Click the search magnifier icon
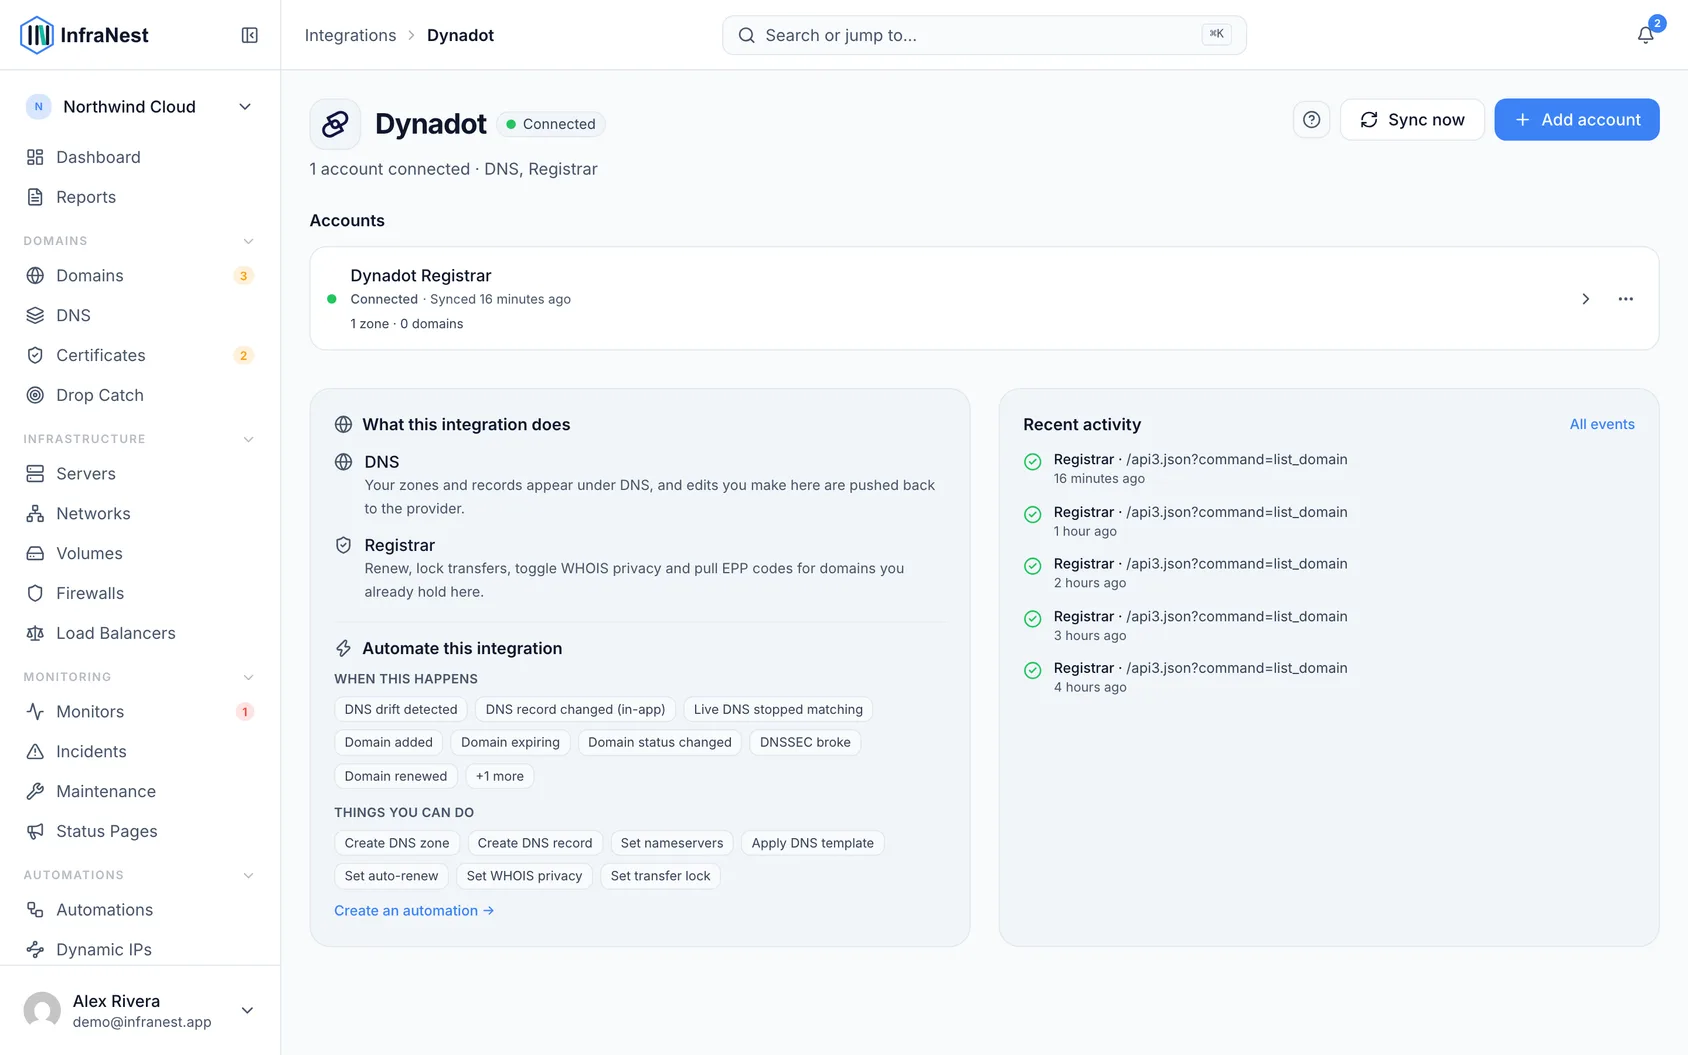1688x1055 pixels. 746,35
